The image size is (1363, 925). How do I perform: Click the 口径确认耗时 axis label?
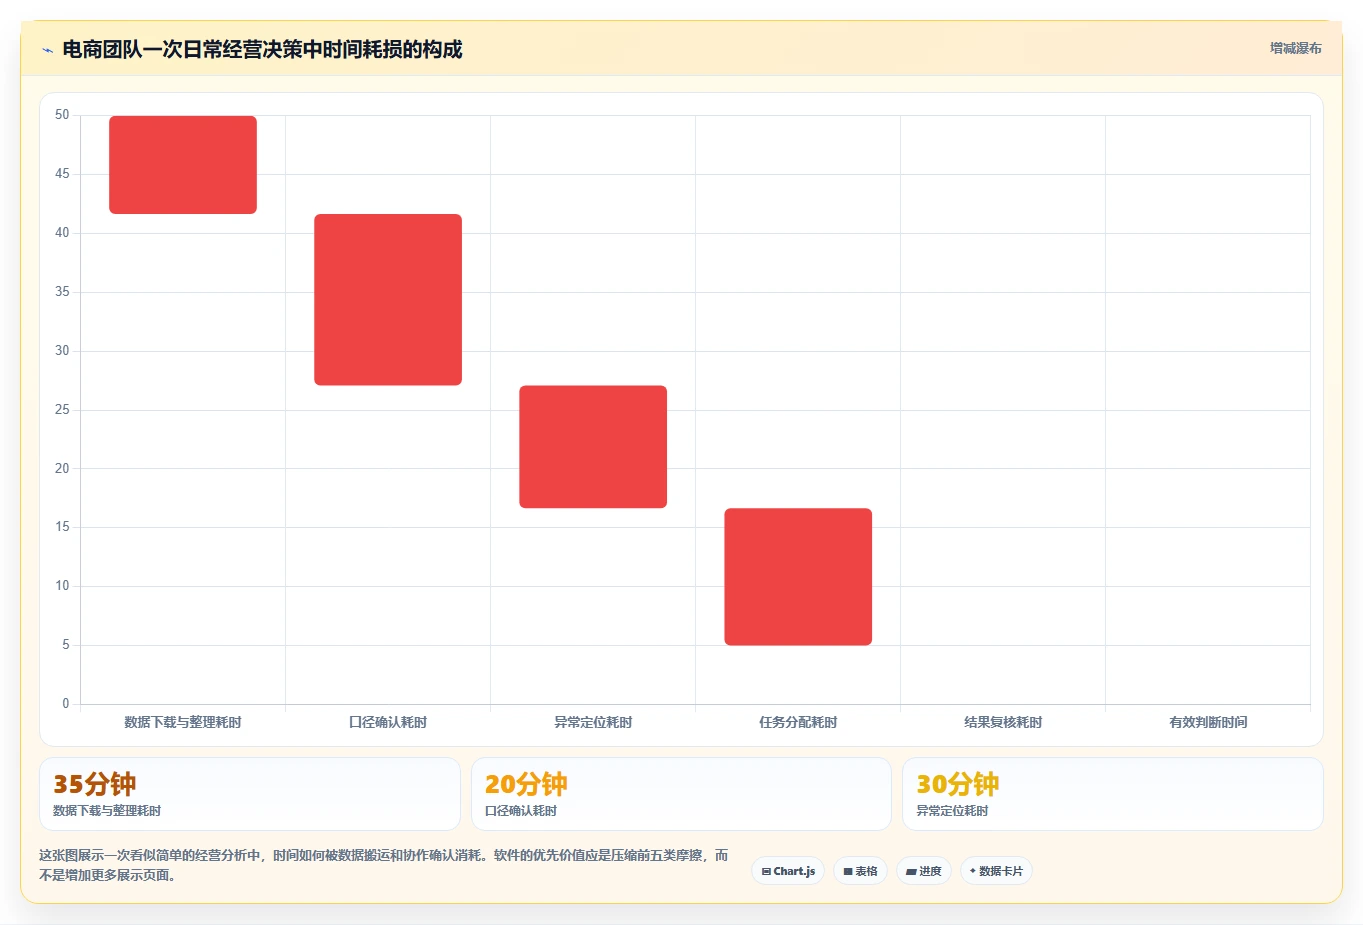(x=388, y=722)
